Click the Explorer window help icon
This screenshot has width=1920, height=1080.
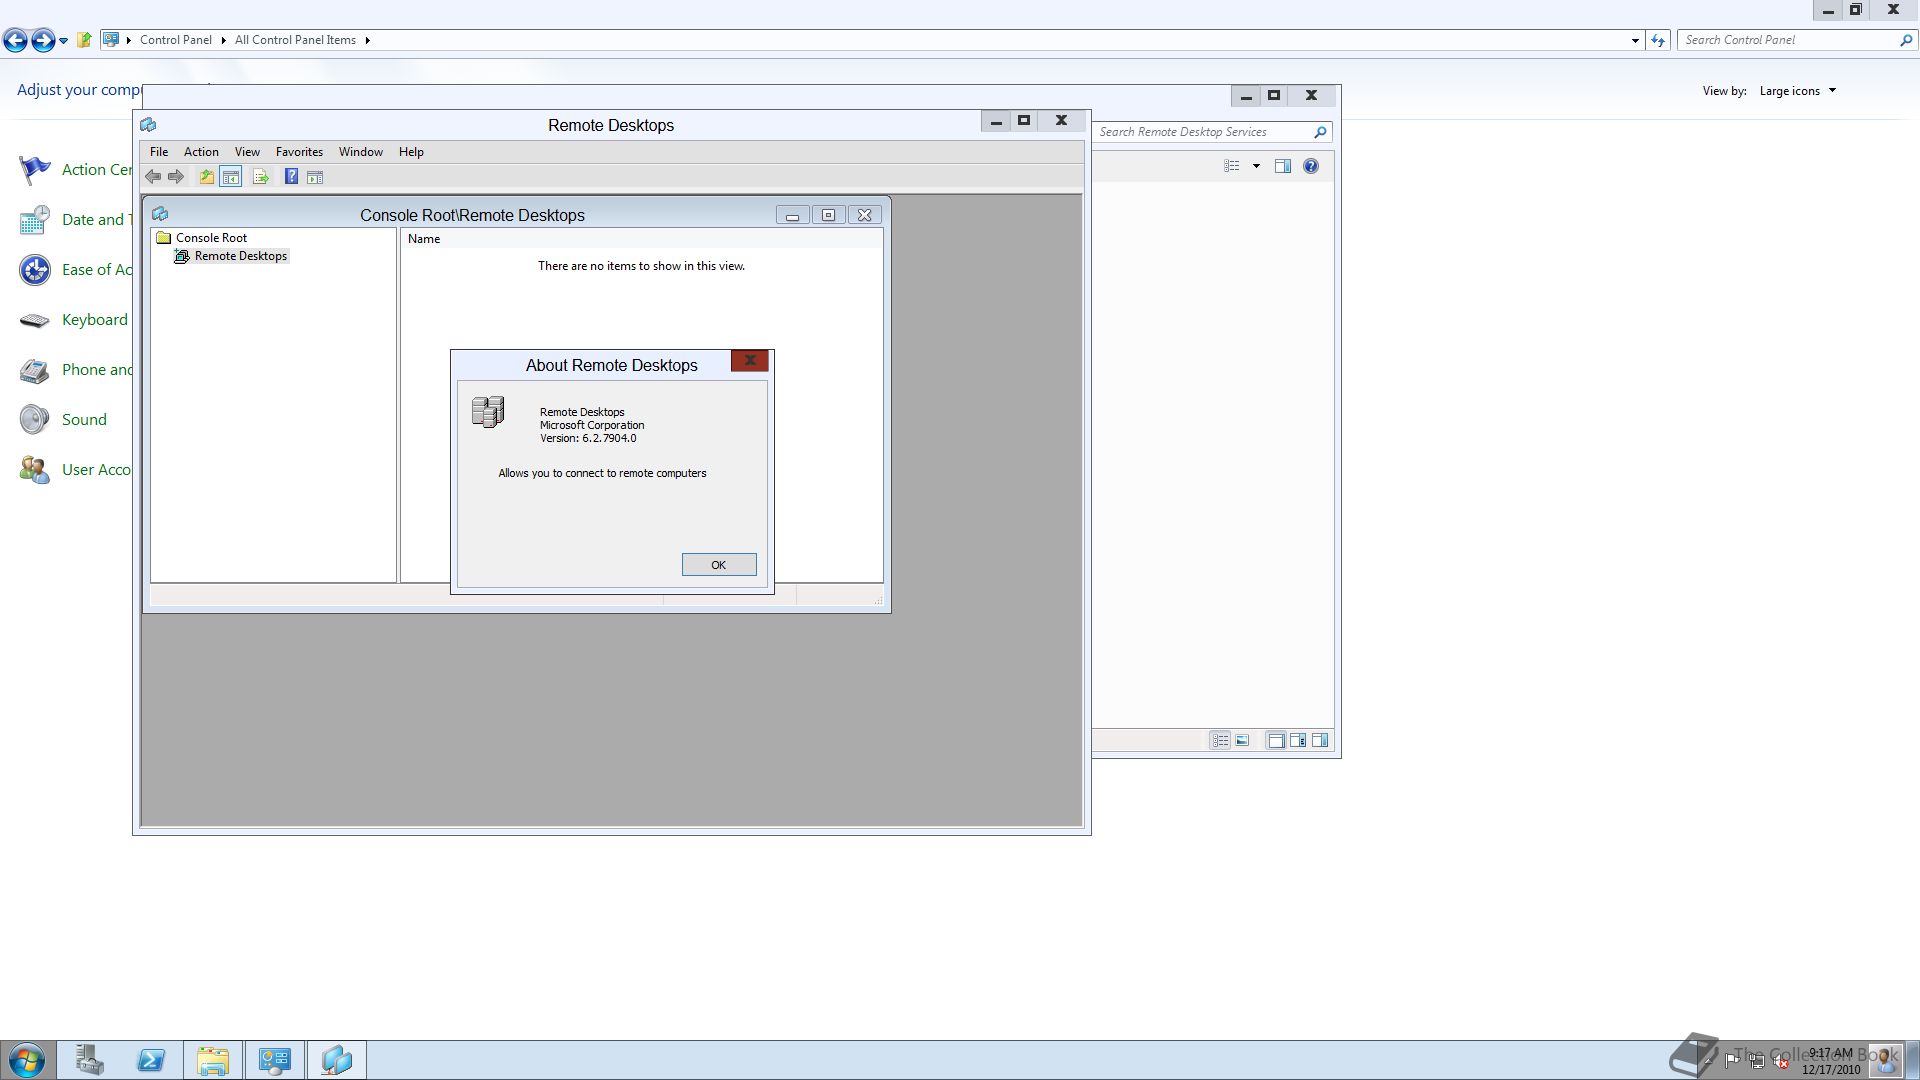(x=1311, y=166)
